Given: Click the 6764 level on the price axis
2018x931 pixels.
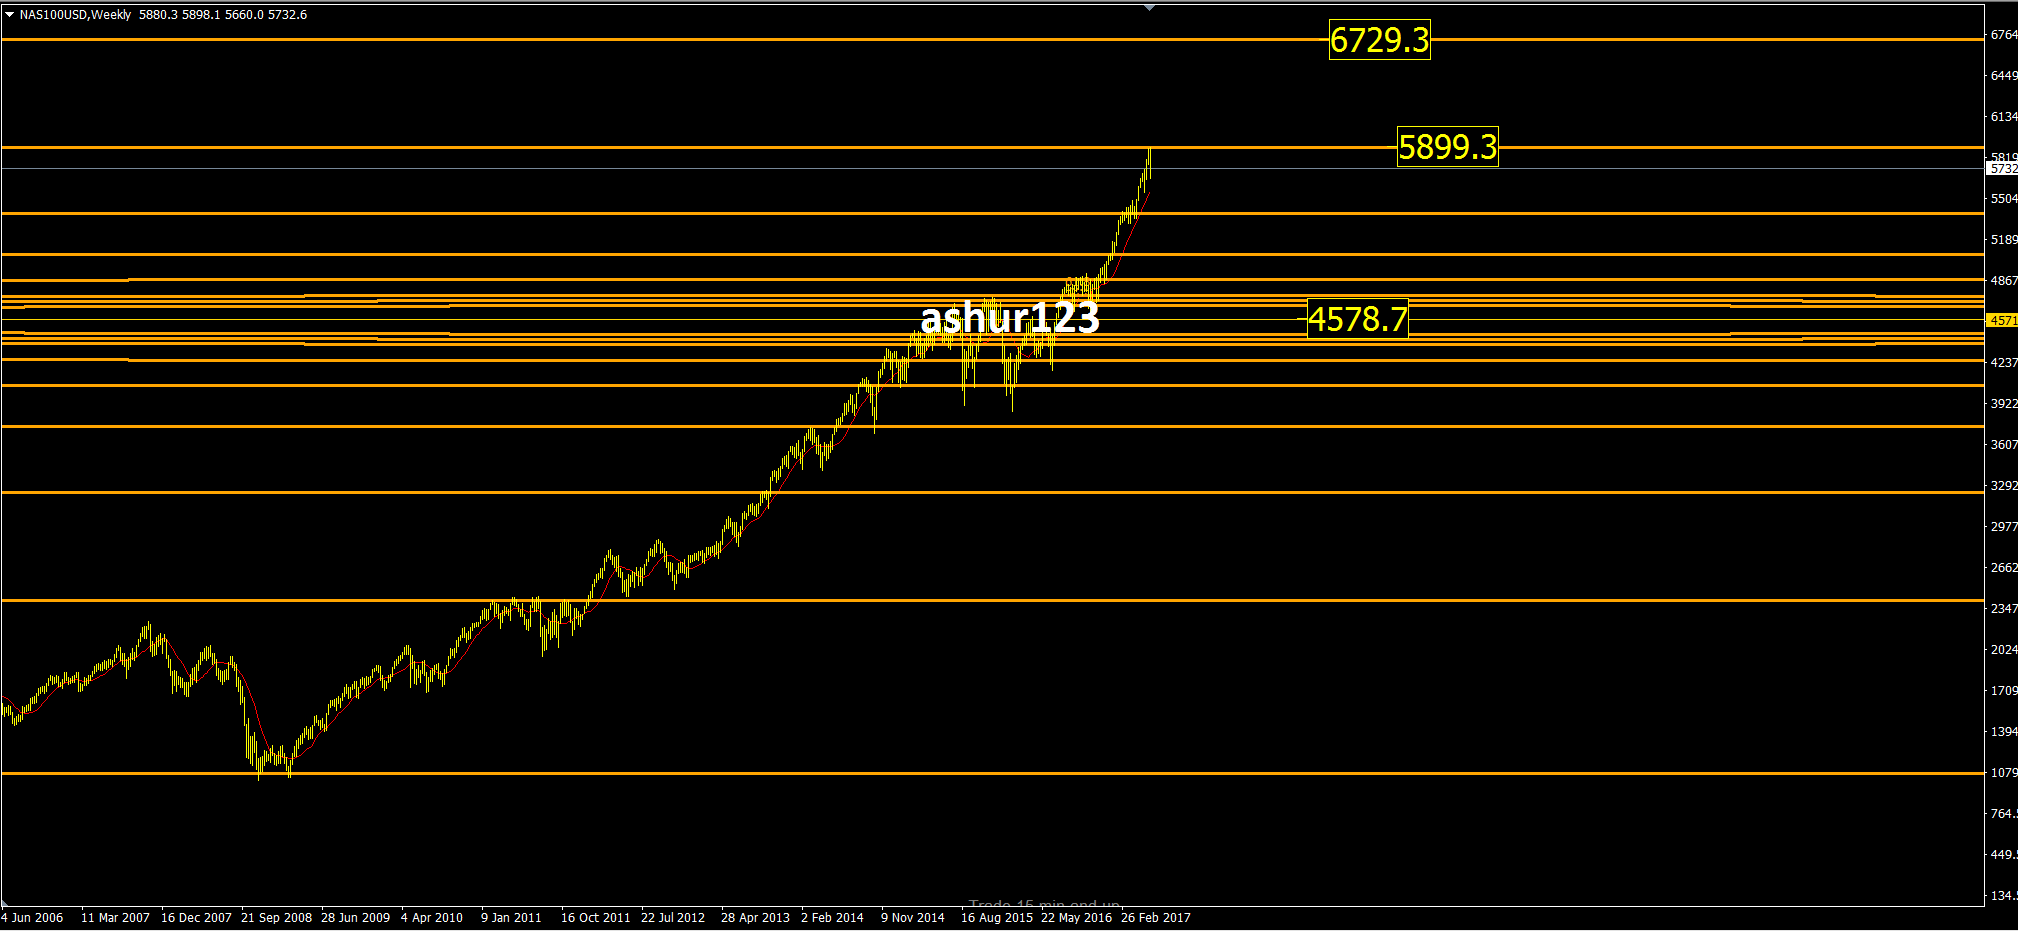Looking at the screenshot, I should pyautogui.click(x=2004, y=35).
